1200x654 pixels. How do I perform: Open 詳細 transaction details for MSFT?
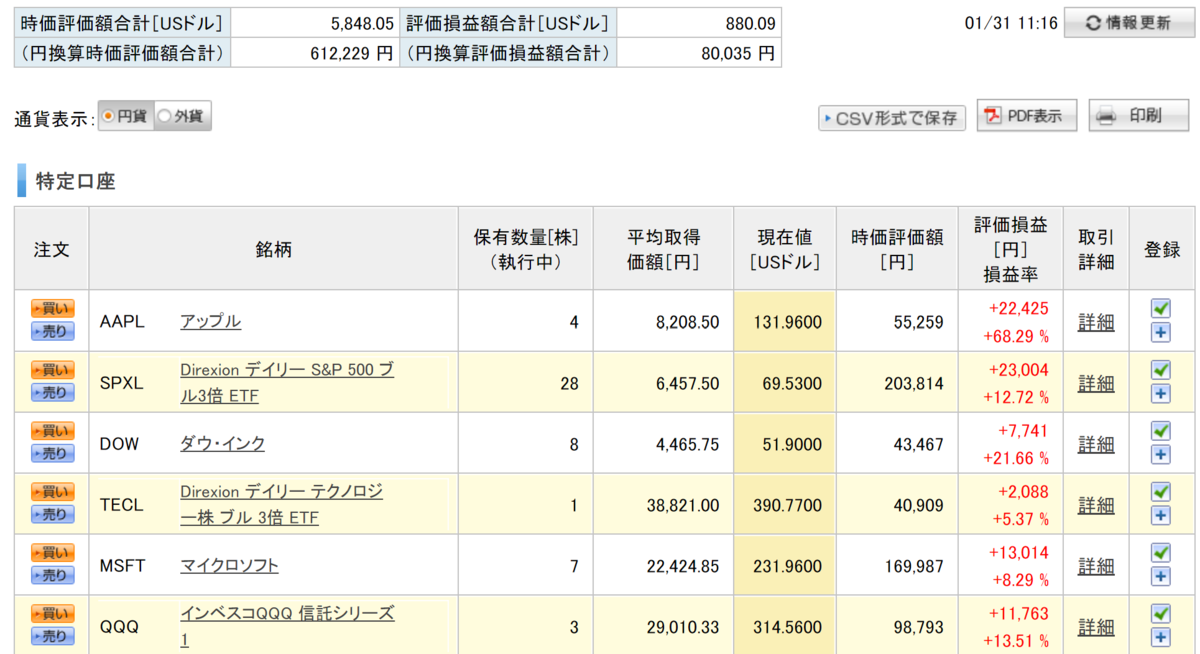click(x=1096, y=566)
